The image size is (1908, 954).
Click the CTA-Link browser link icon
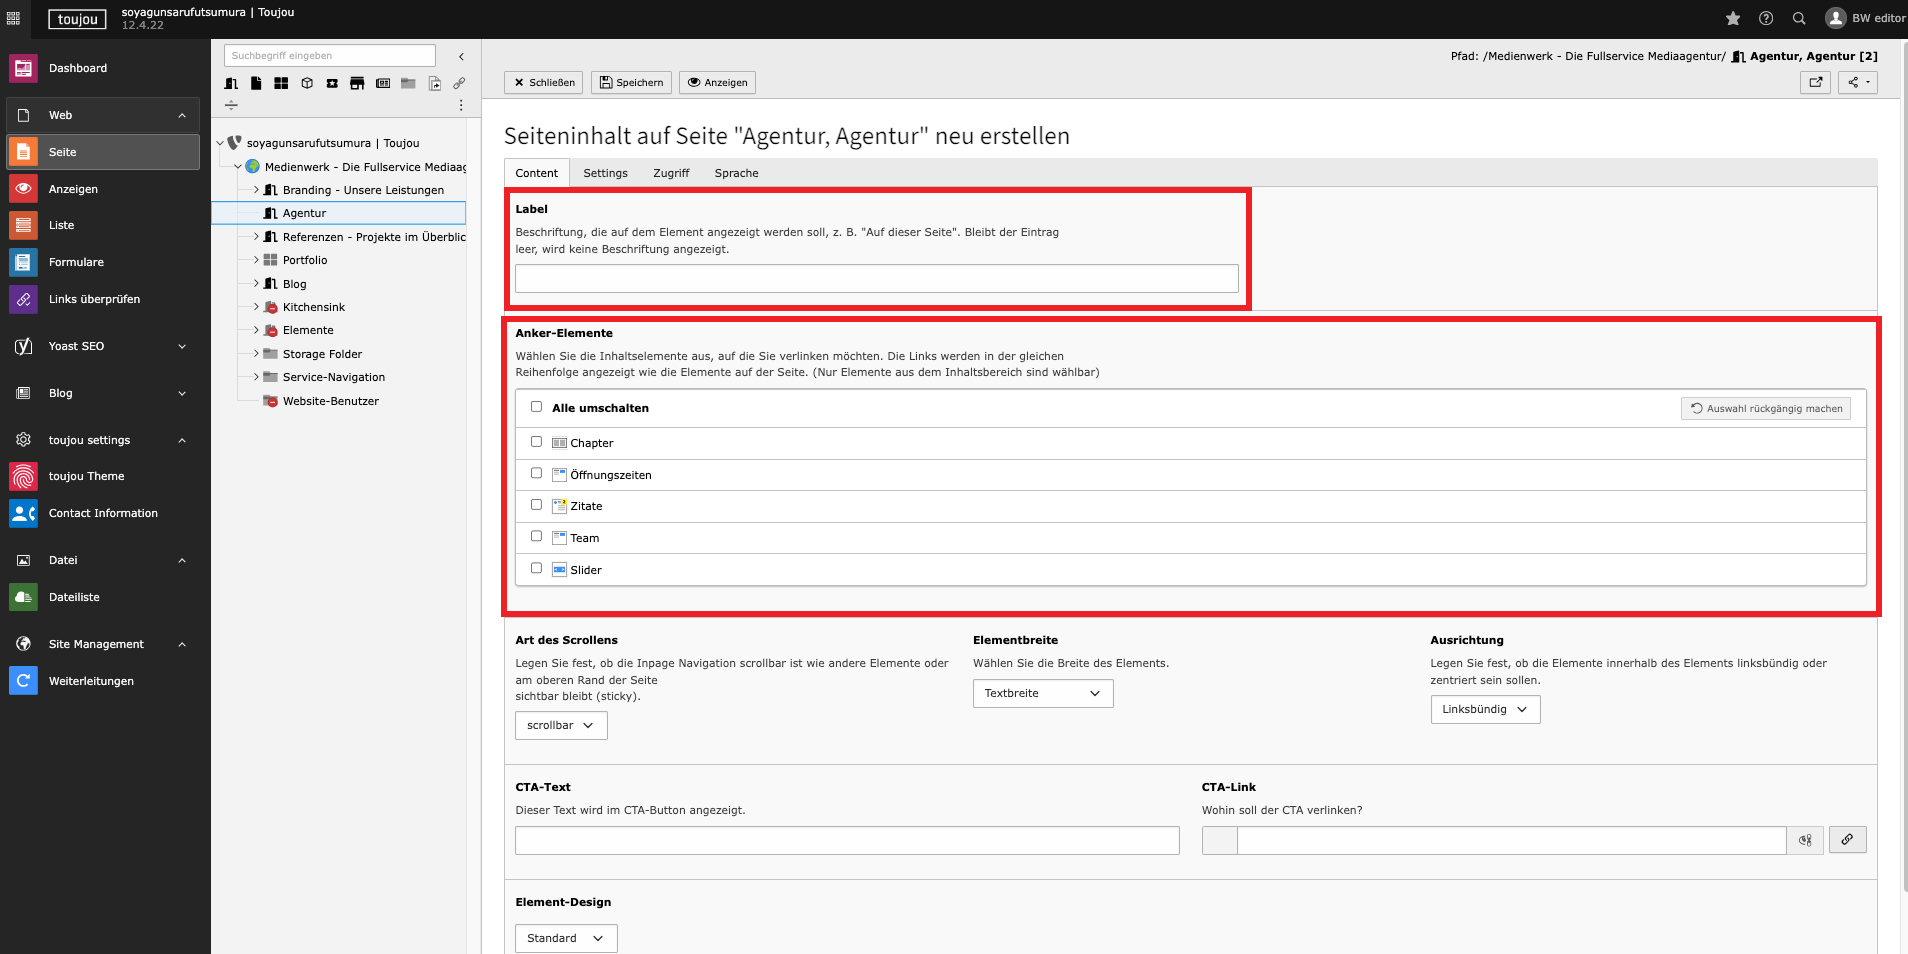point(1847,840)
